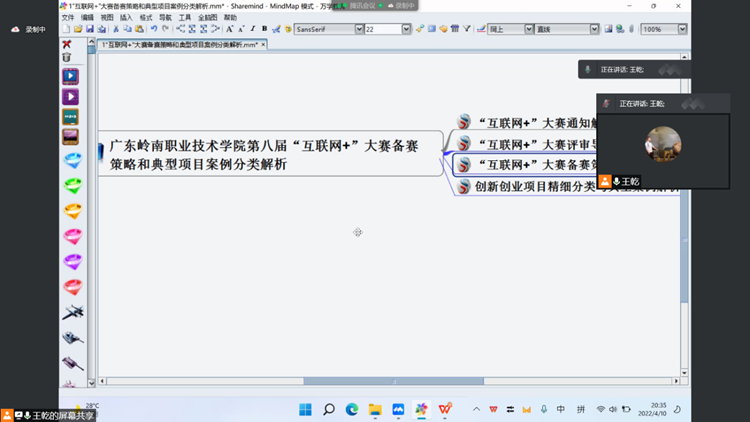Open File Explorer from taskbar
This screenshot has width=750, height=422.
(375, 410)
